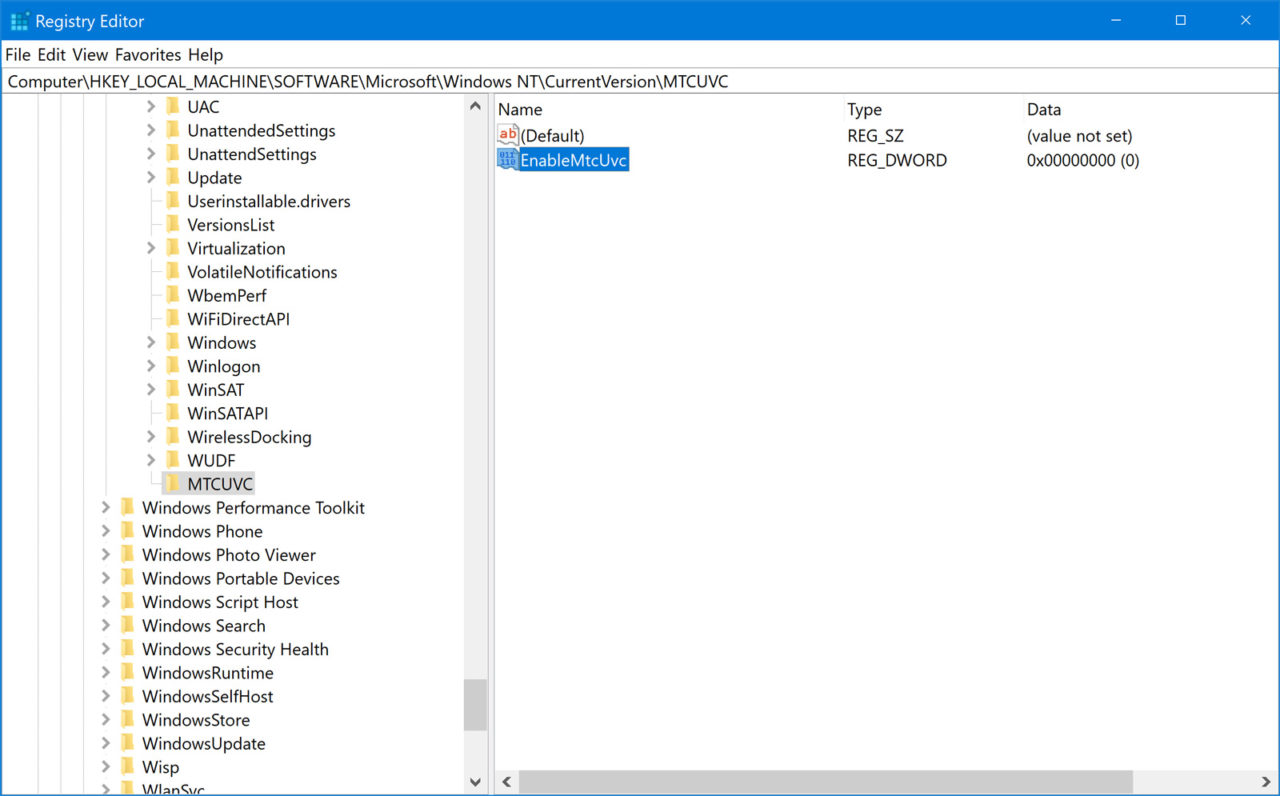Click the tree pane scroll up arrow

coord(476,106)
